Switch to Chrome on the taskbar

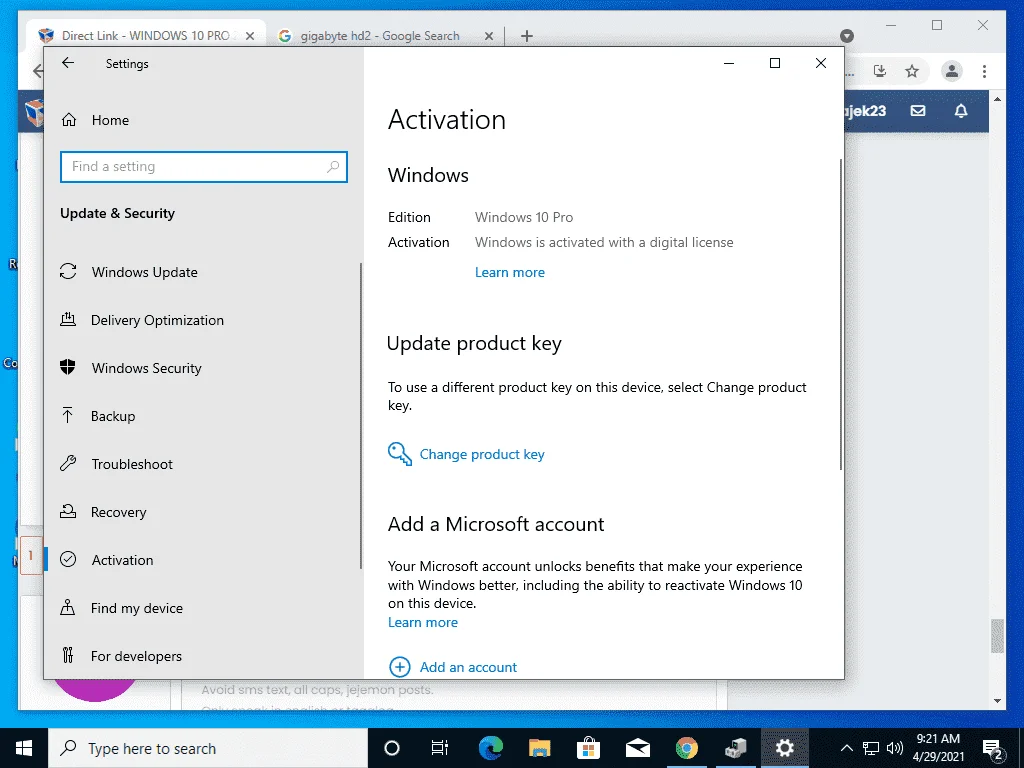click(x=686, y=748)
